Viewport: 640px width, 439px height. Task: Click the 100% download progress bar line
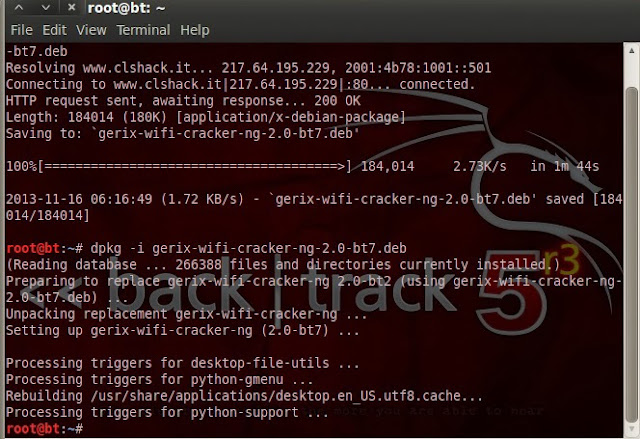[x=302, y=166]
